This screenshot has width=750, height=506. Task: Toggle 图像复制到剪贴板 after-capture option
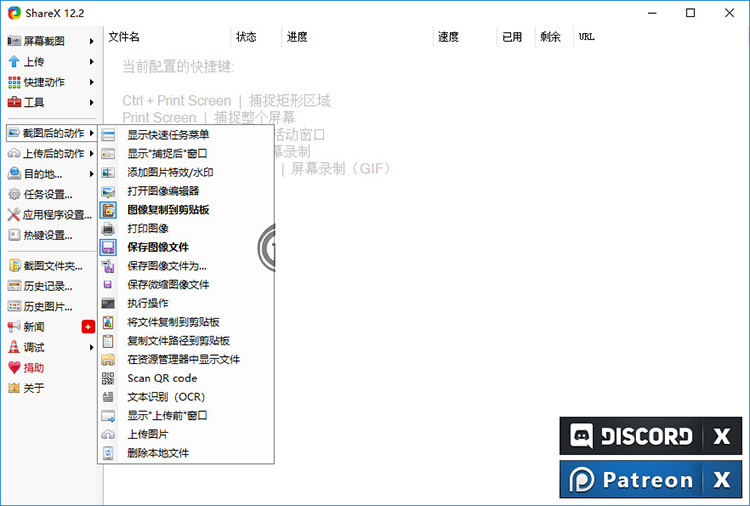pyautogui.click(x=168, y=210)
